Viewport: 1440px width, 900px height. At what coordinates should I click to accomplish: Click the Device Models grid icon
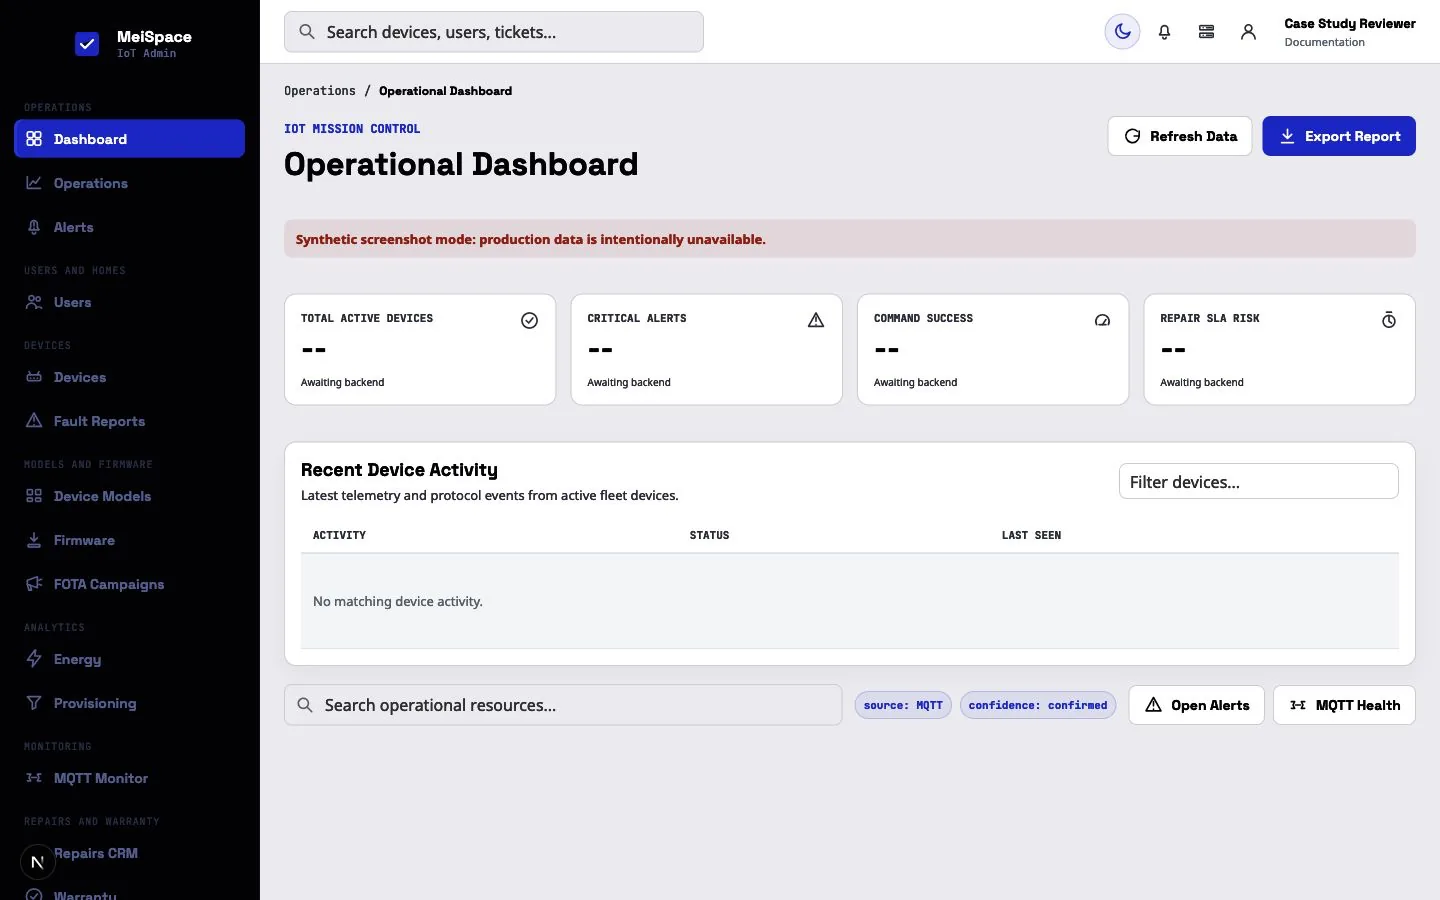(34, 496)
